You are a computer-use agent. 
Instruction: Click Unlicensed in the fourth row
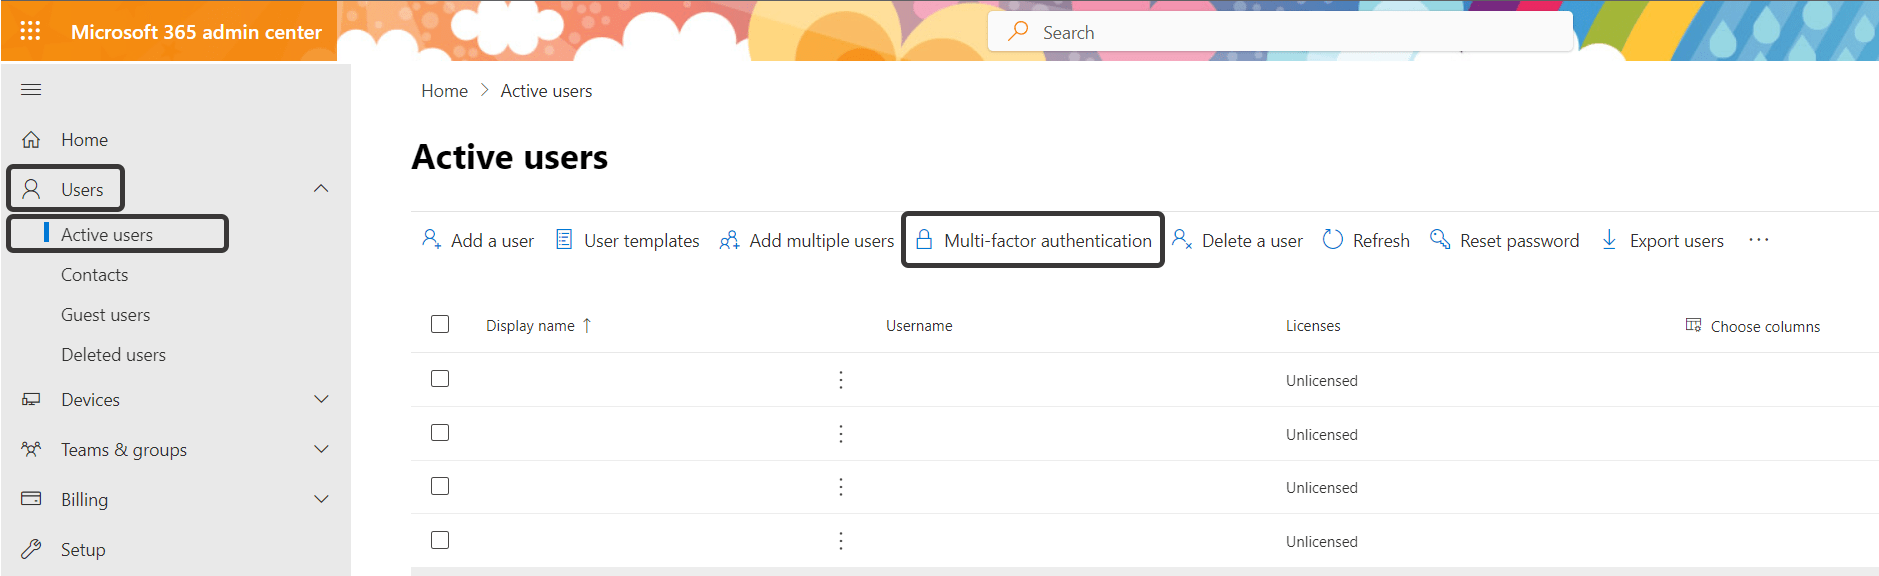point(1322,542)
